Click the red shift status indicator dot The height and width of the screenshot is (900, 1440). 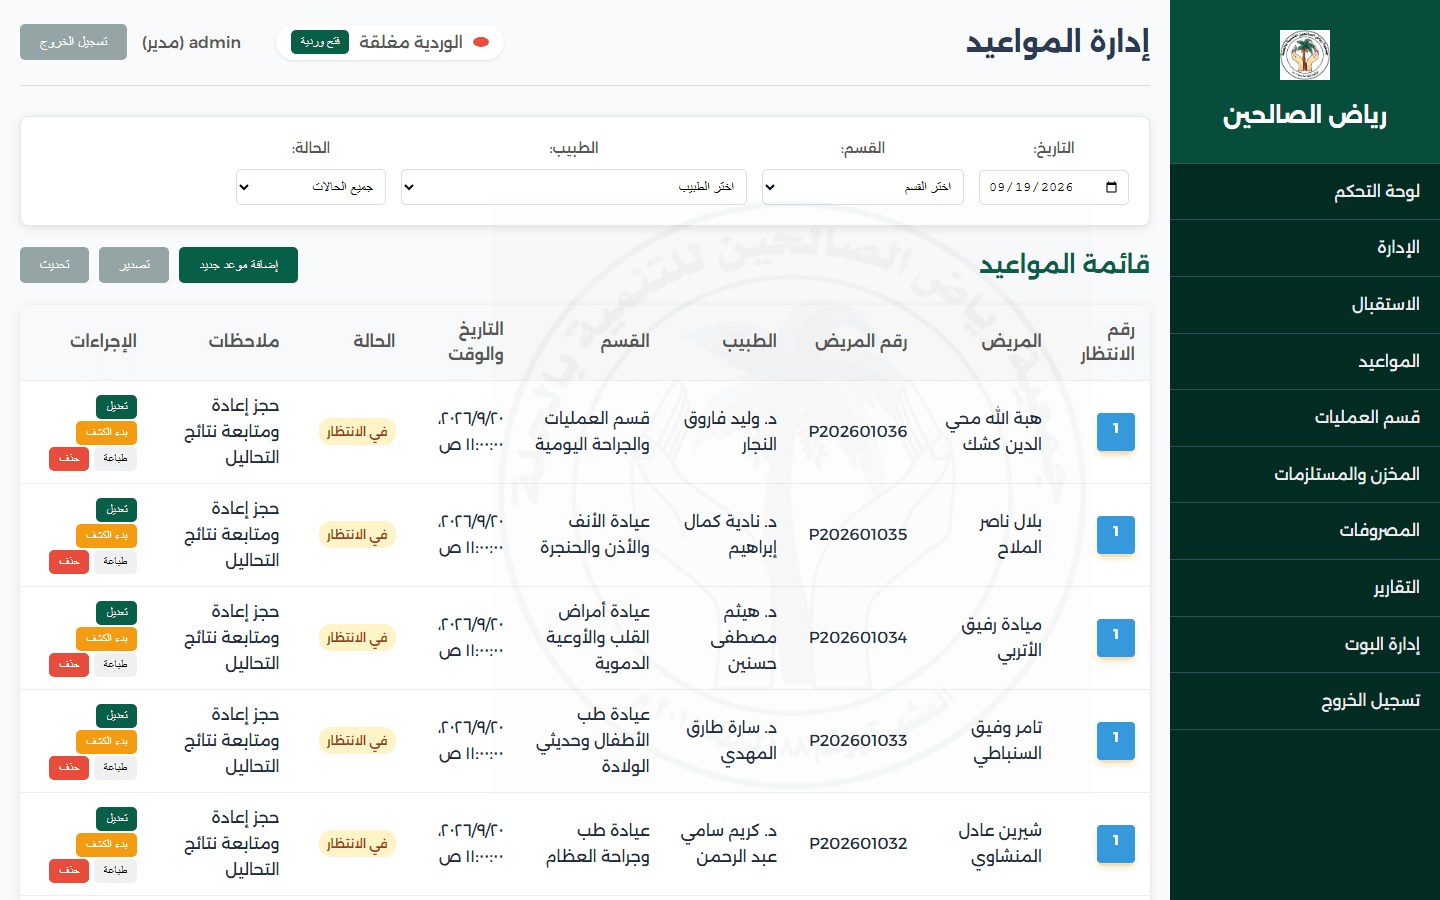tap(481, 42)
